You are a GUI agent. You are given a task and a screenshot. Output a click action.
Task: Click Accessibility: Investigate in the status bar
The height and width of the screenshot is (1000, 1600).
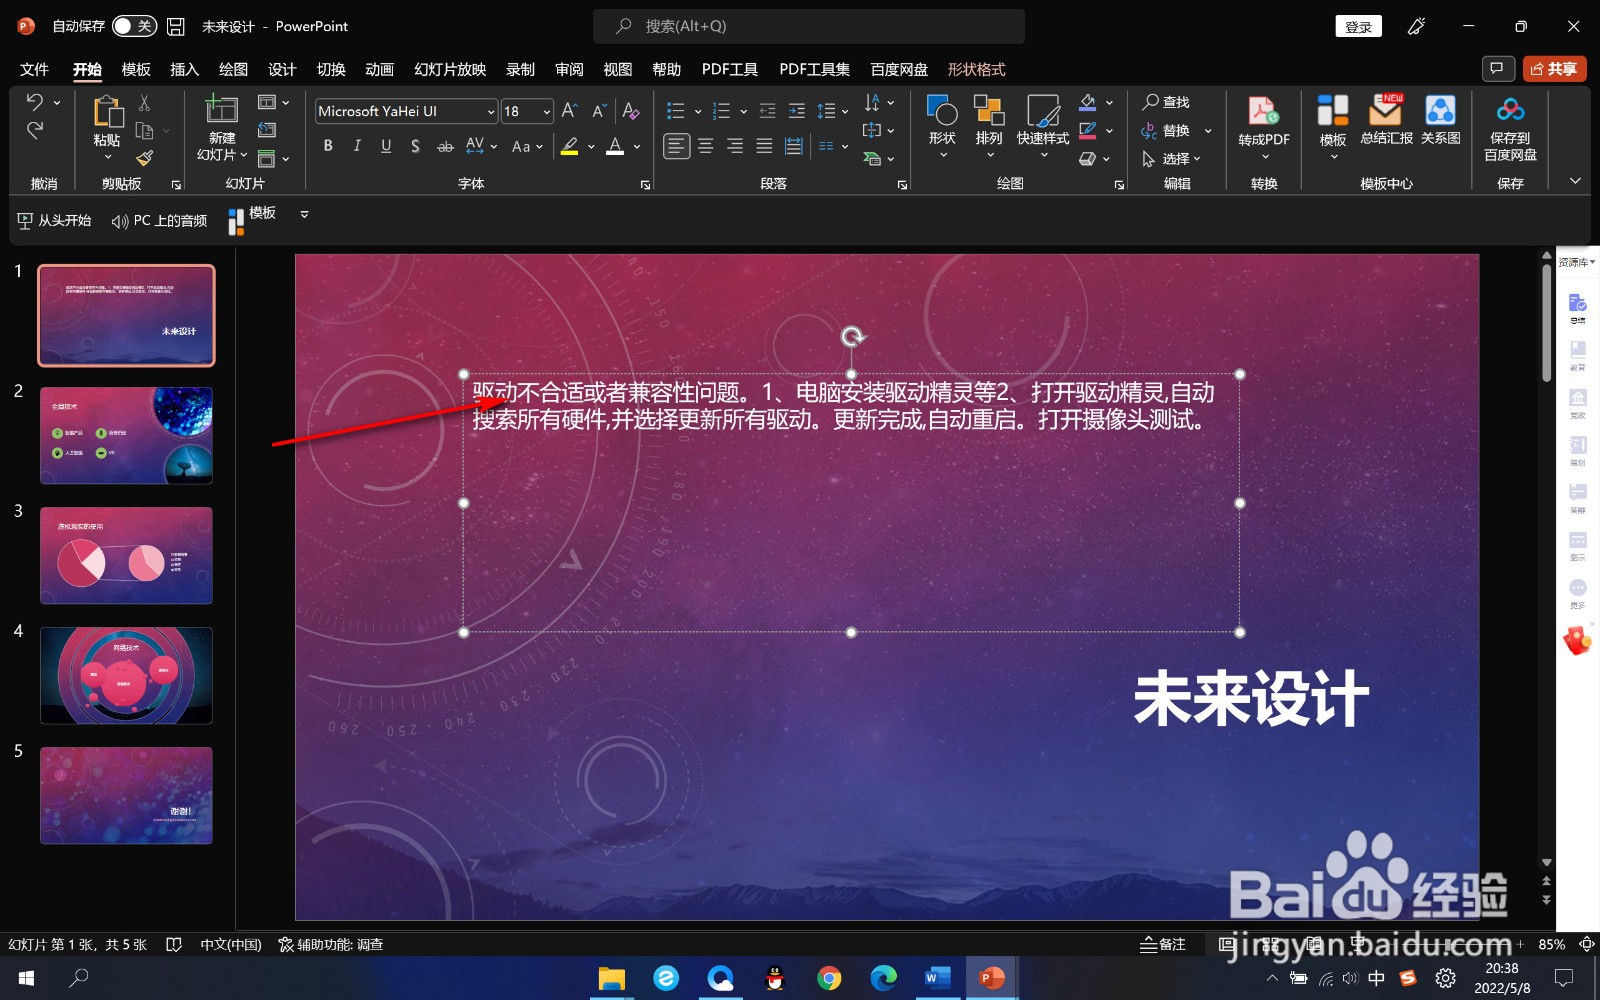(x=331, y=944)
